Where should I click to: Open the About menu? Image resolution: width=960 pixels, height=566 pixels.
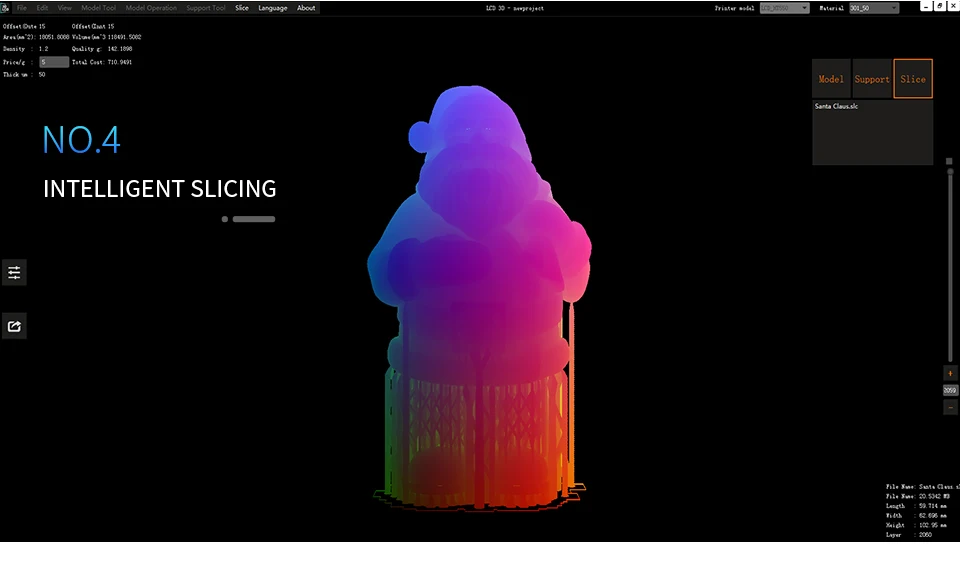306,8
